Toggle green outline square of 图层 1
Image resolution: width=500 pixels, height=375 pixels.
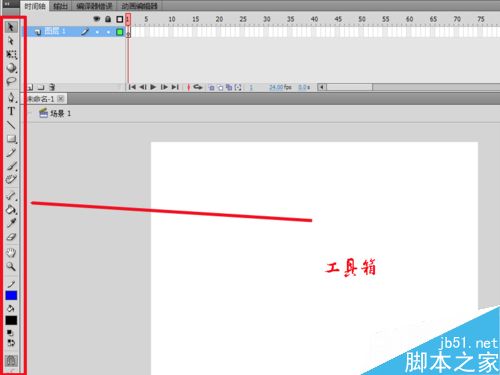(x=120, y=32)
